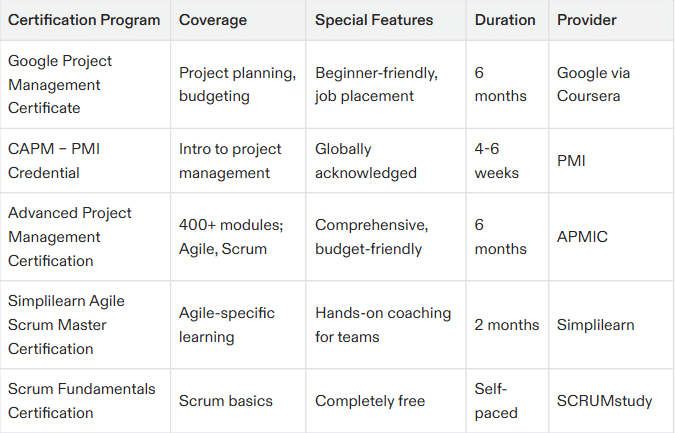Click the Self-paced duration cell
The height and width of the screenshot is (433, 675).
[x=496, y=400]
